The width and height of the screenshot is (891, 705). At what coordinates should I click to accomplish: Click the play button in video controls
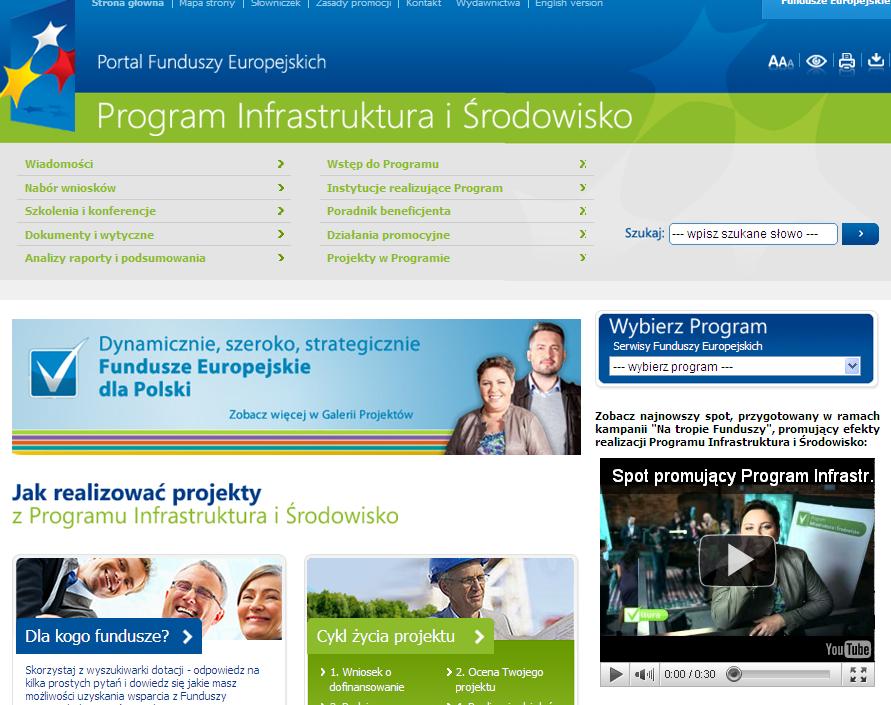click(x=615, y=674)
